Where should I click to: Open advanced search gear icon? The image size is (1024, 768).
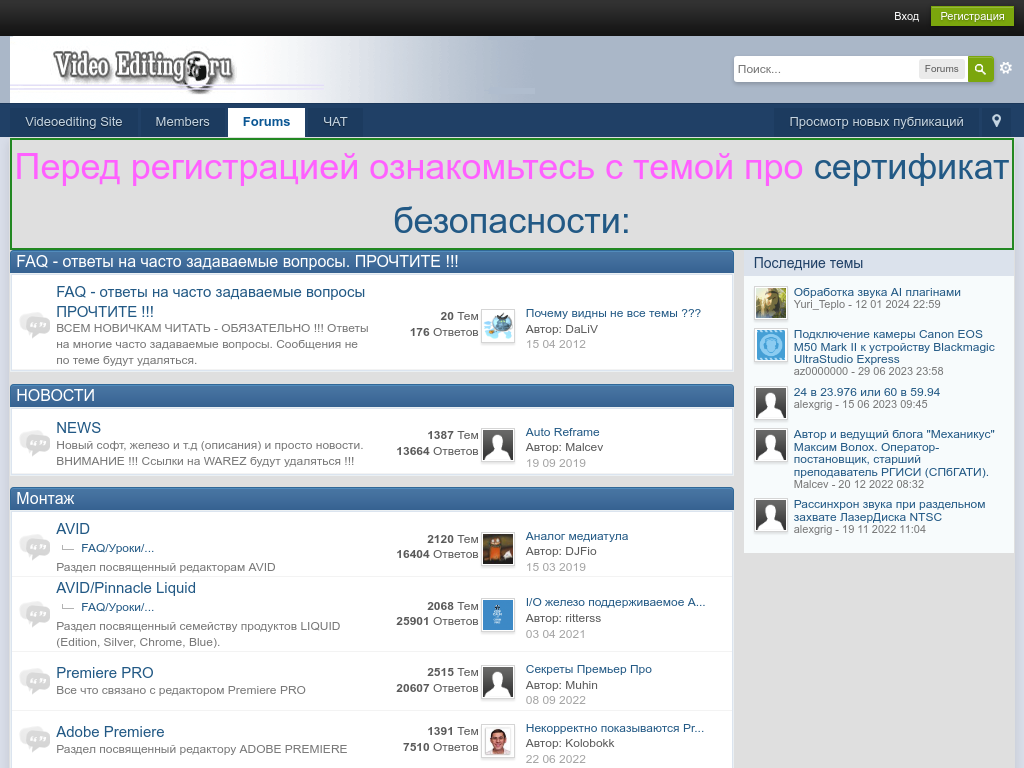click(1006, 68)
